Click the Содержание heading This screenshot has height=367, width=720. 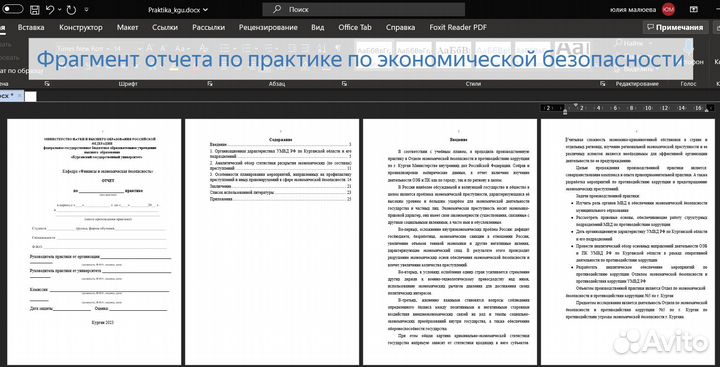(281, 139)
